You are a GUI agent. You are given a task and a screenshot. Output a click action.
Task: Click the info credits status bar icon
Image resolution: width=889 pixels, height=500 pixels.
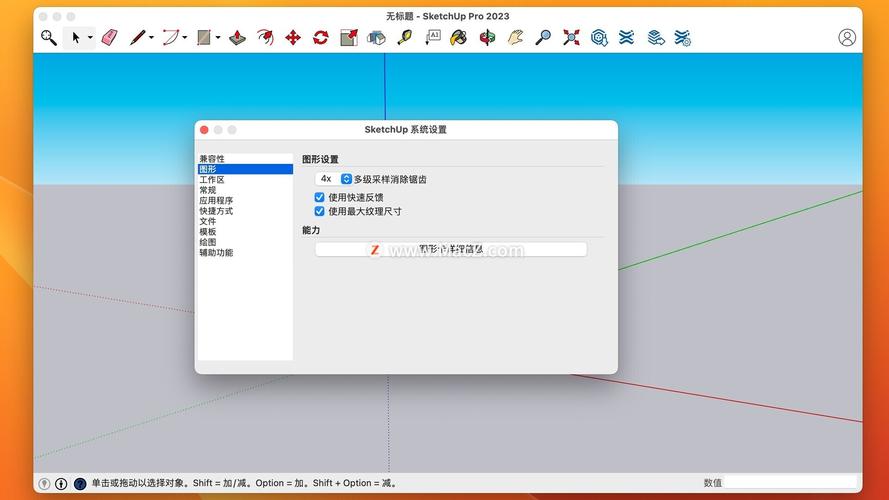(x=61, y=484)
